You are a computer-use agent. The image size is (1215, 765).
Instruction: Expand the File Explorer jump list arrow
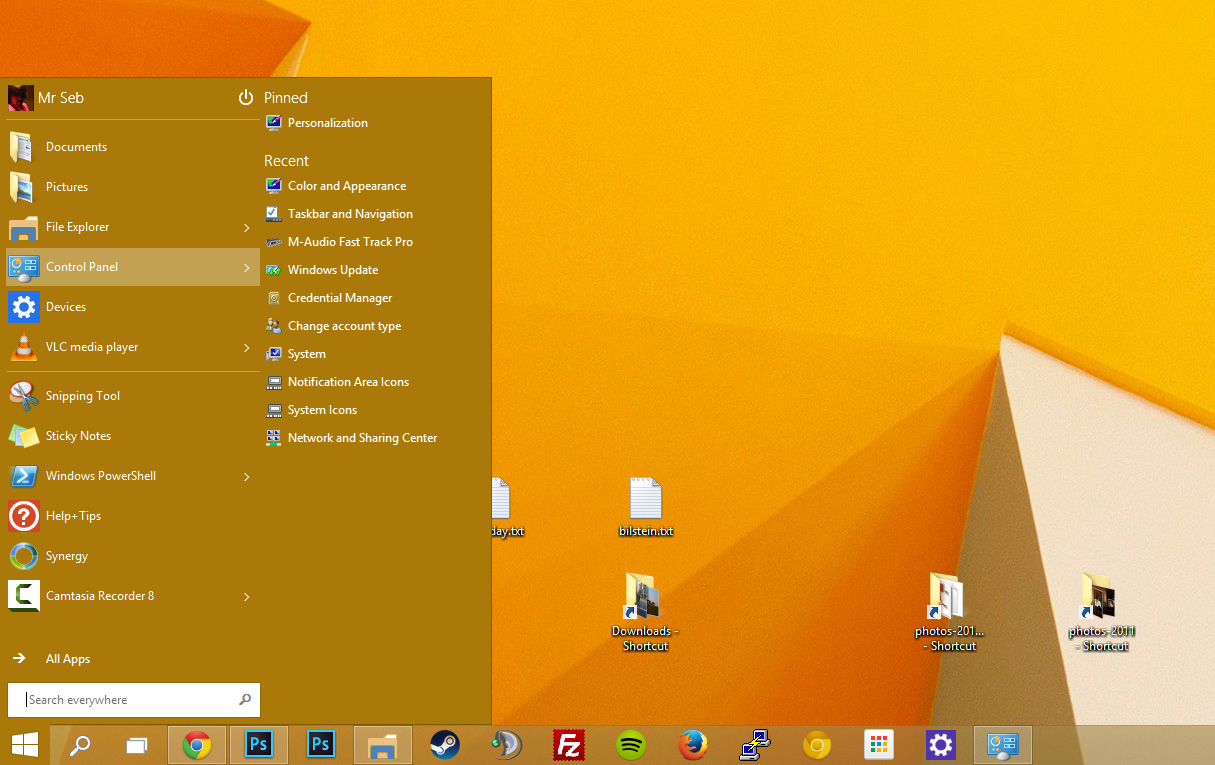pyautogui.click(x=247, y=228)
